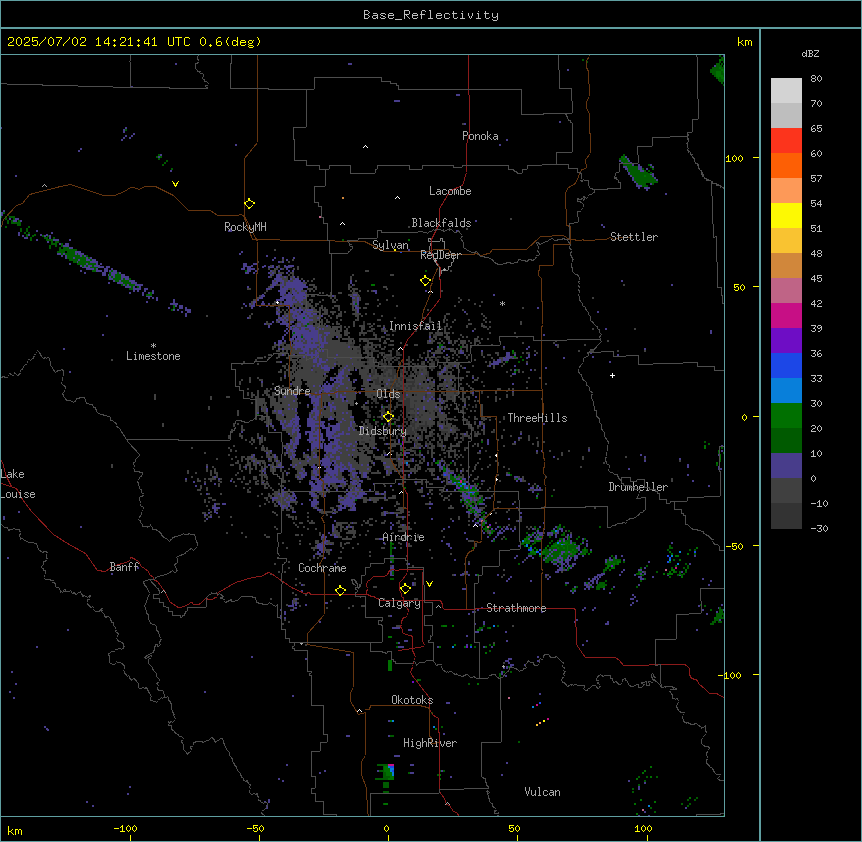Select the Sylvan label

tap(390, 245)
